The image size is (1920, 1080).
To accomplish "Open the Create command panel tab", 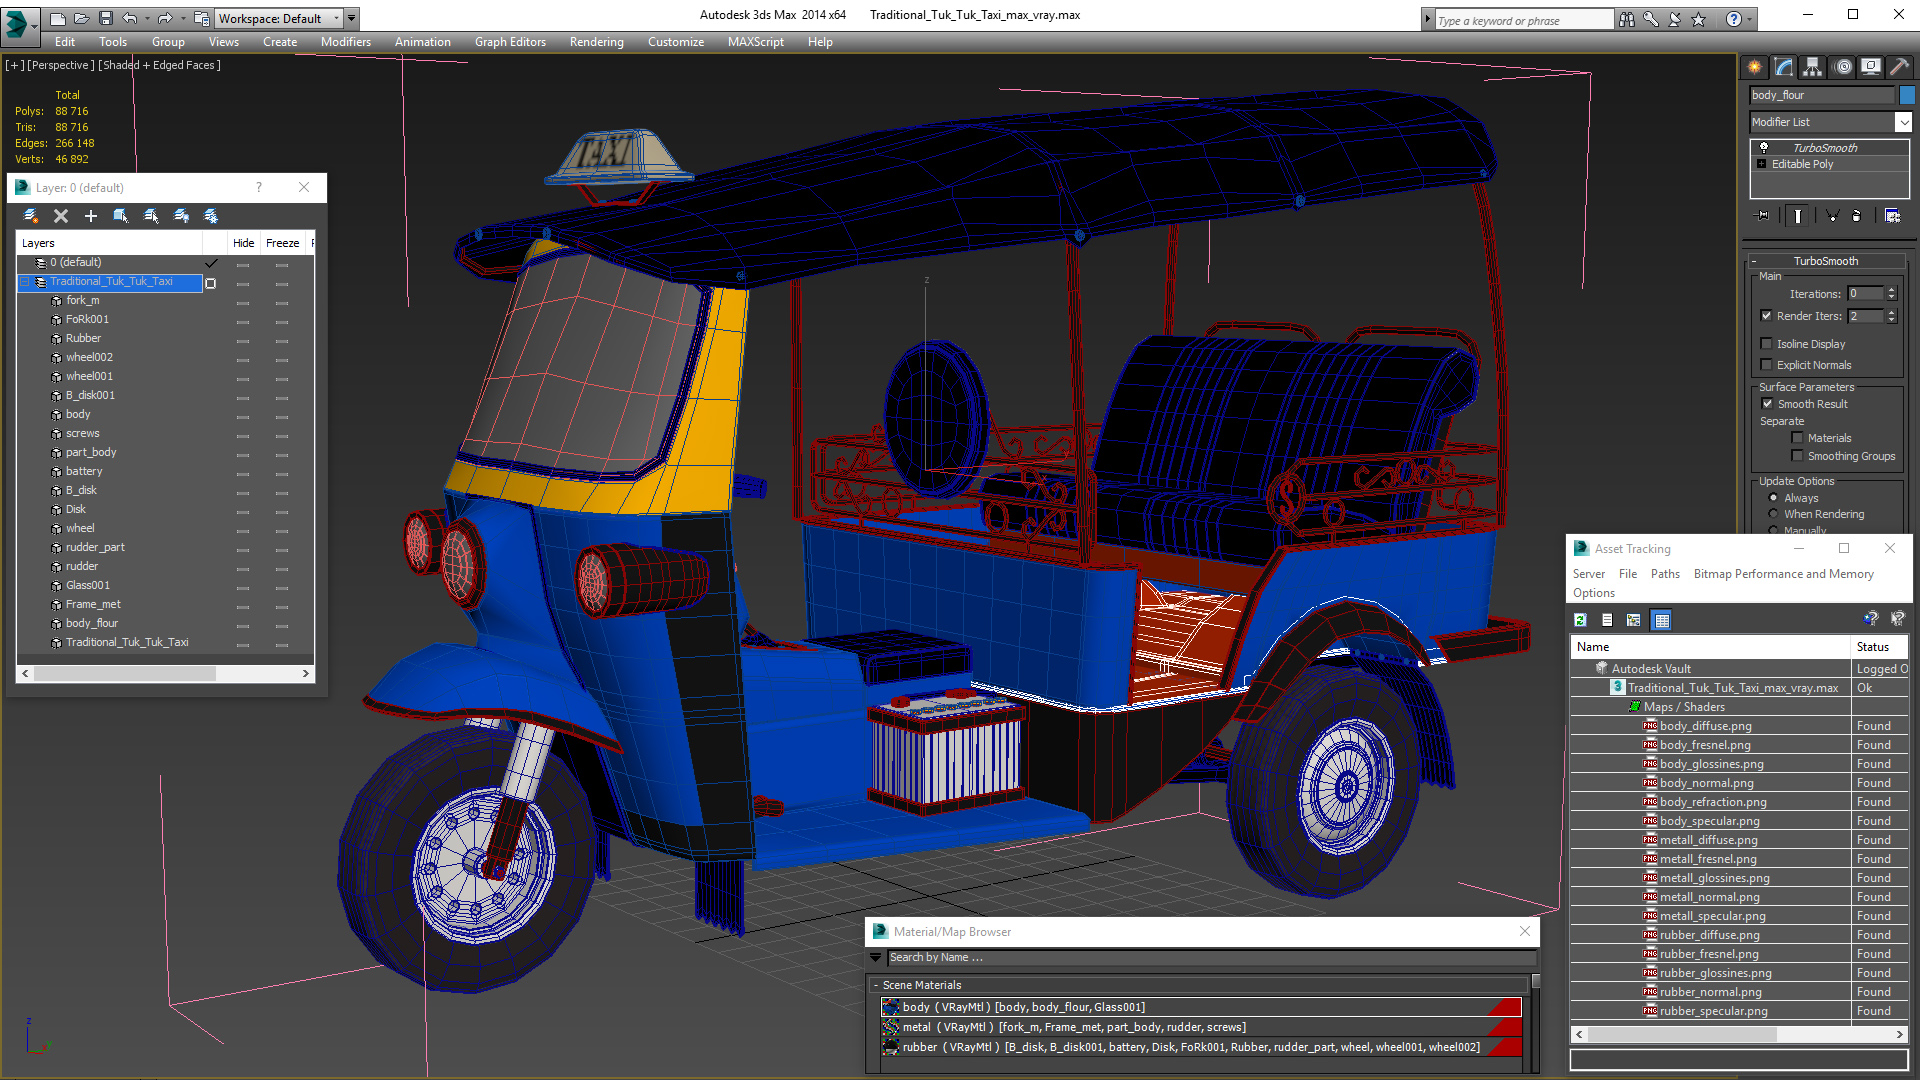I will click(1754, 67).
